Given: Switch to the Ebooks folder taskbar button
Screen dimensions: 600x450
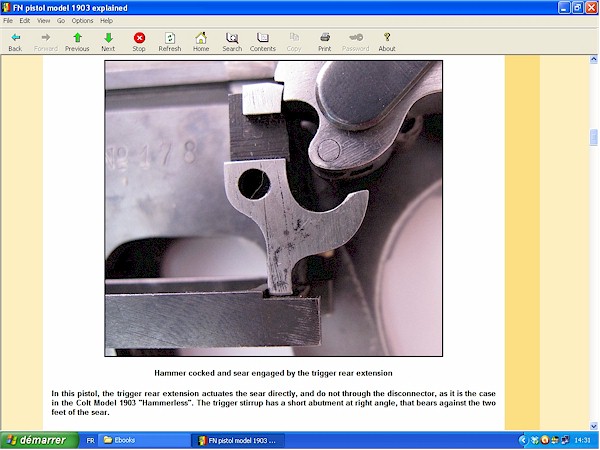Looking at the screenshot, I should pos(144,440).
